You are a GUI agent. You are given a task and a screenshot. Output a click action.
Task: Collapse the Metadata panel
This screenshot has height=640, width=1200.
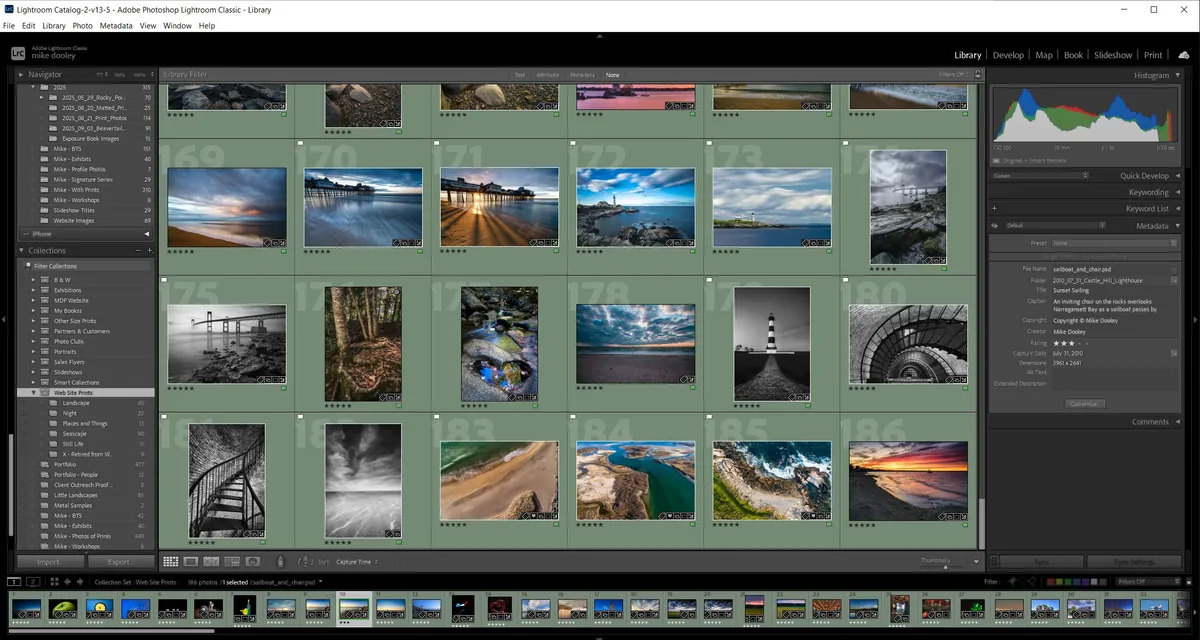click(1178, 226)
